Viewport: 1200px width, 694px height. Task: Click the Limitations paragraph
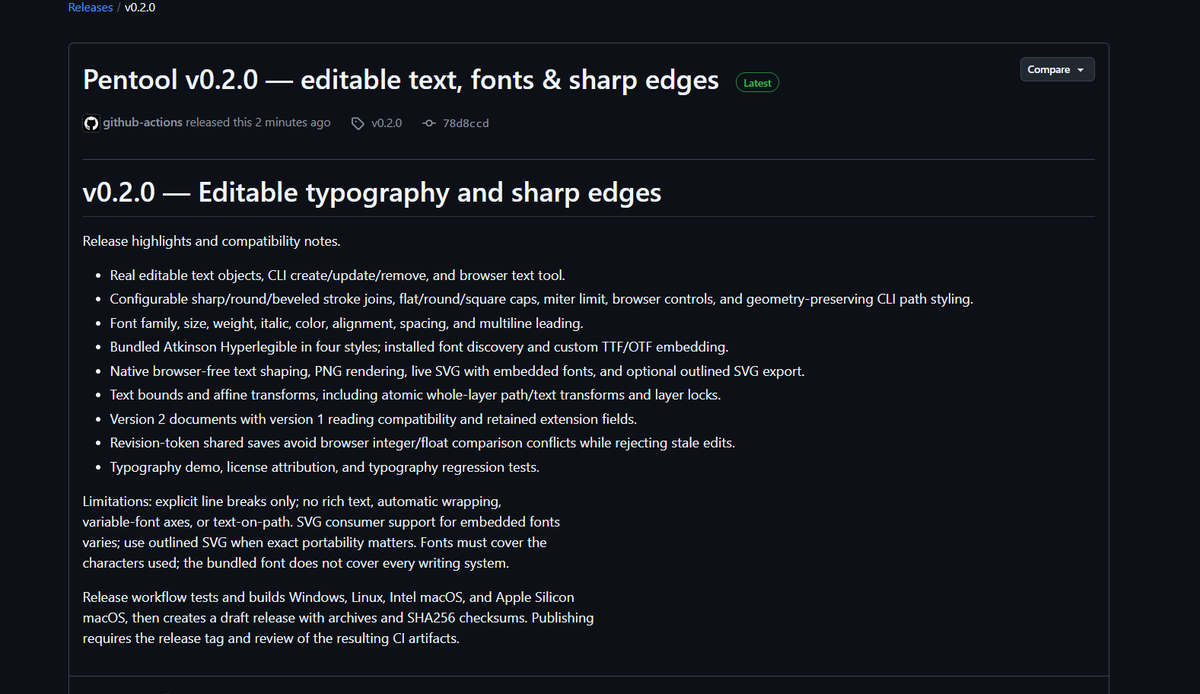[321, 531]
